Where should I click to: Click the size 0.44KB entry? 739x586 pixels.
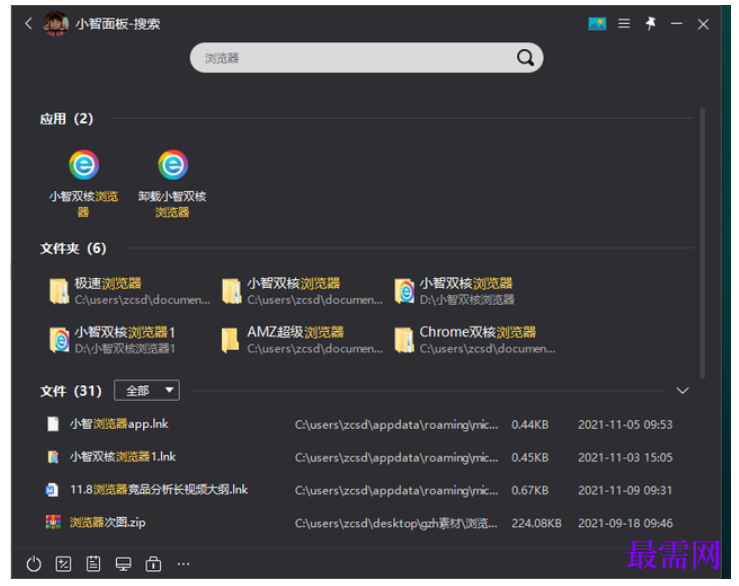530,425
